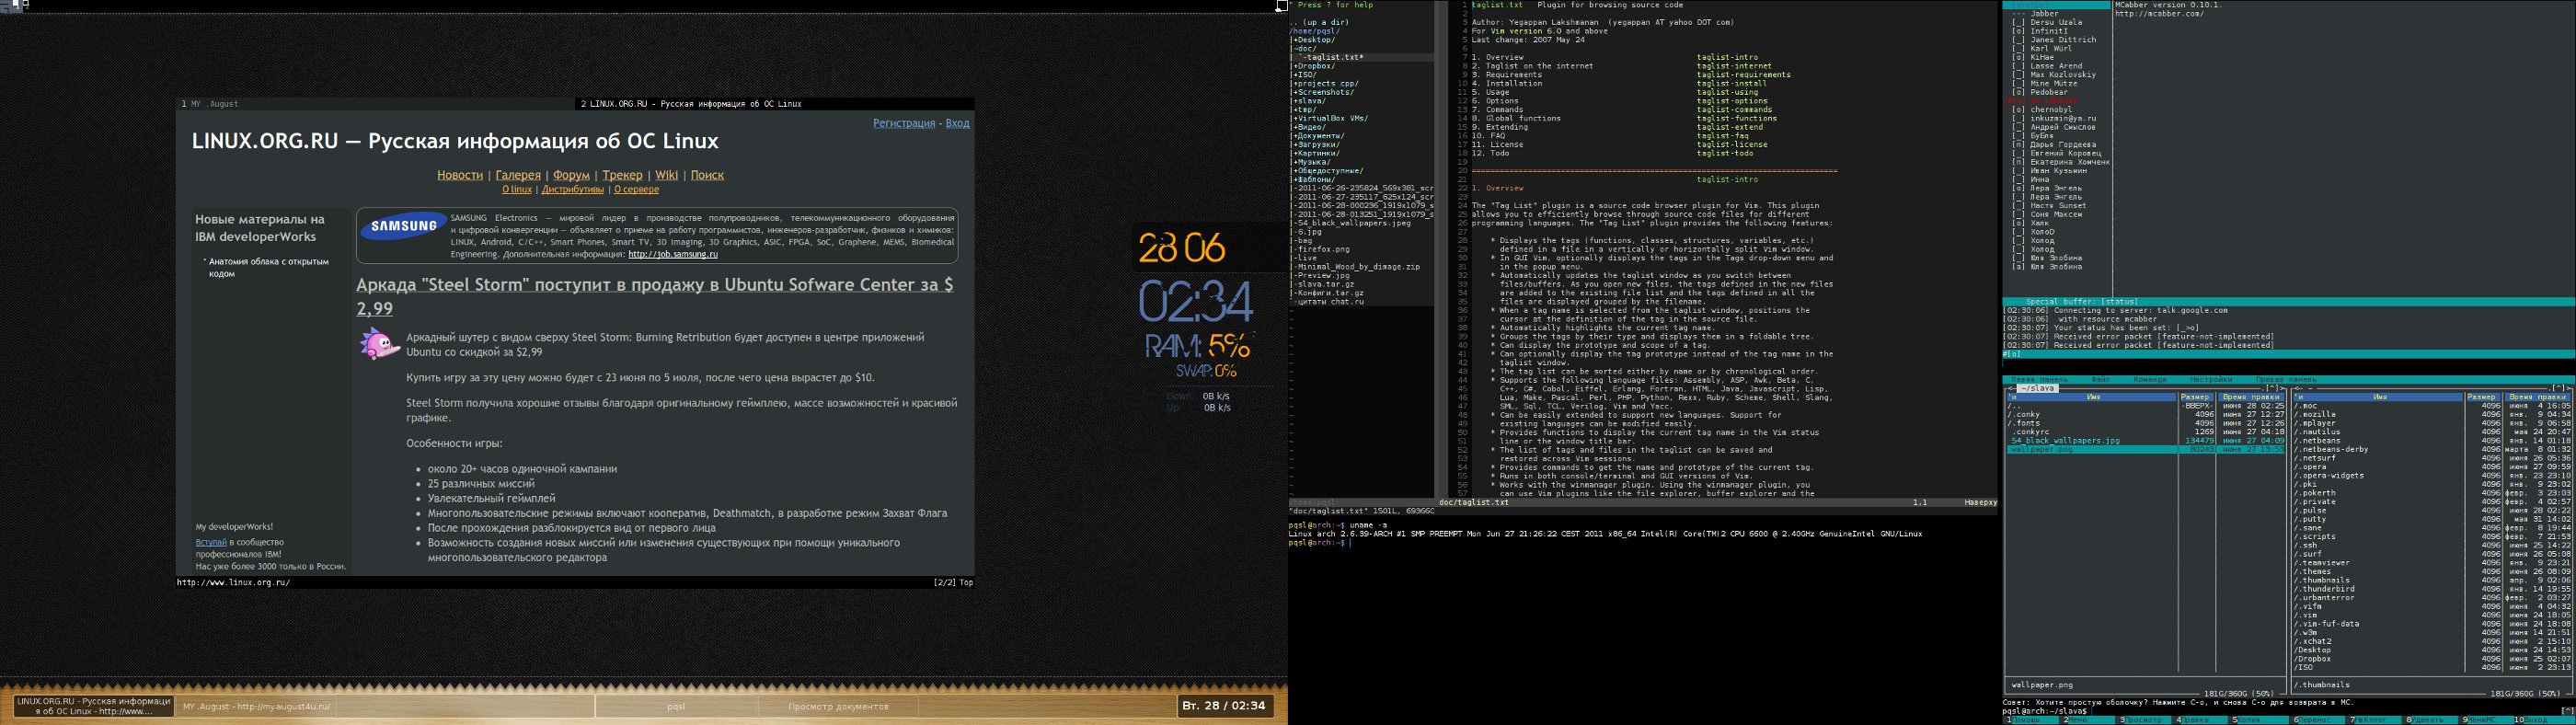Viewport: 2576px width, 725px height.
Task: Select Preview.jpg in the Vim file tree
Action: point(1320,275)
